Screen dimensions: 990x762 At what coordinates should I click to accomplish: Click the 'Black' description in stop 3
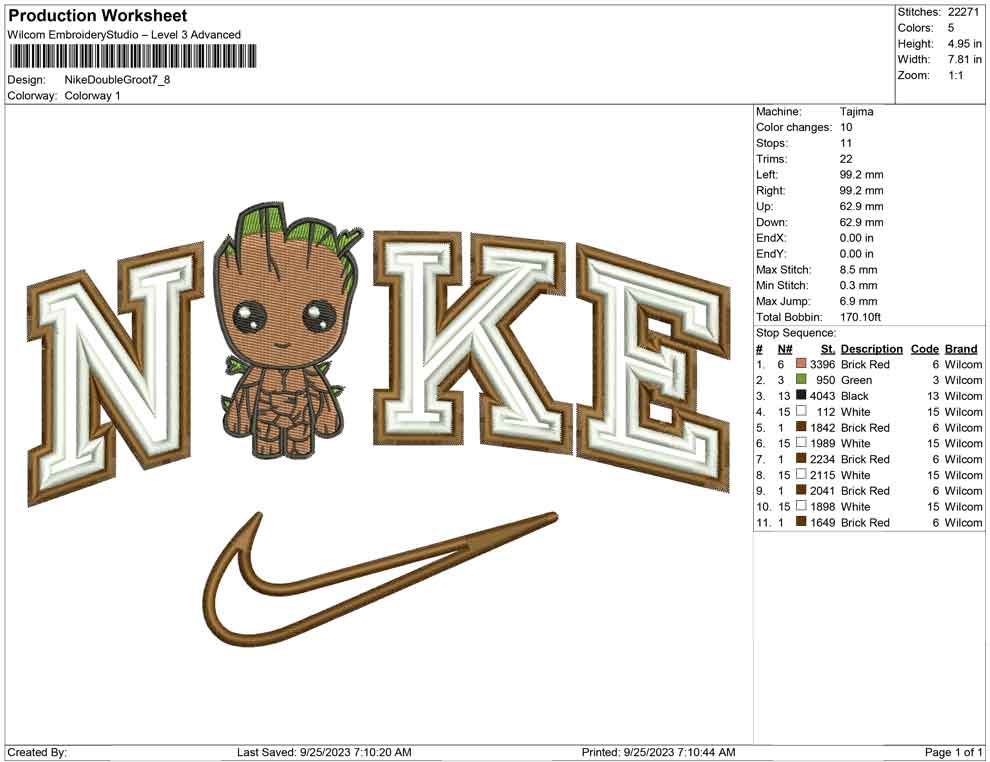[855, 395]
